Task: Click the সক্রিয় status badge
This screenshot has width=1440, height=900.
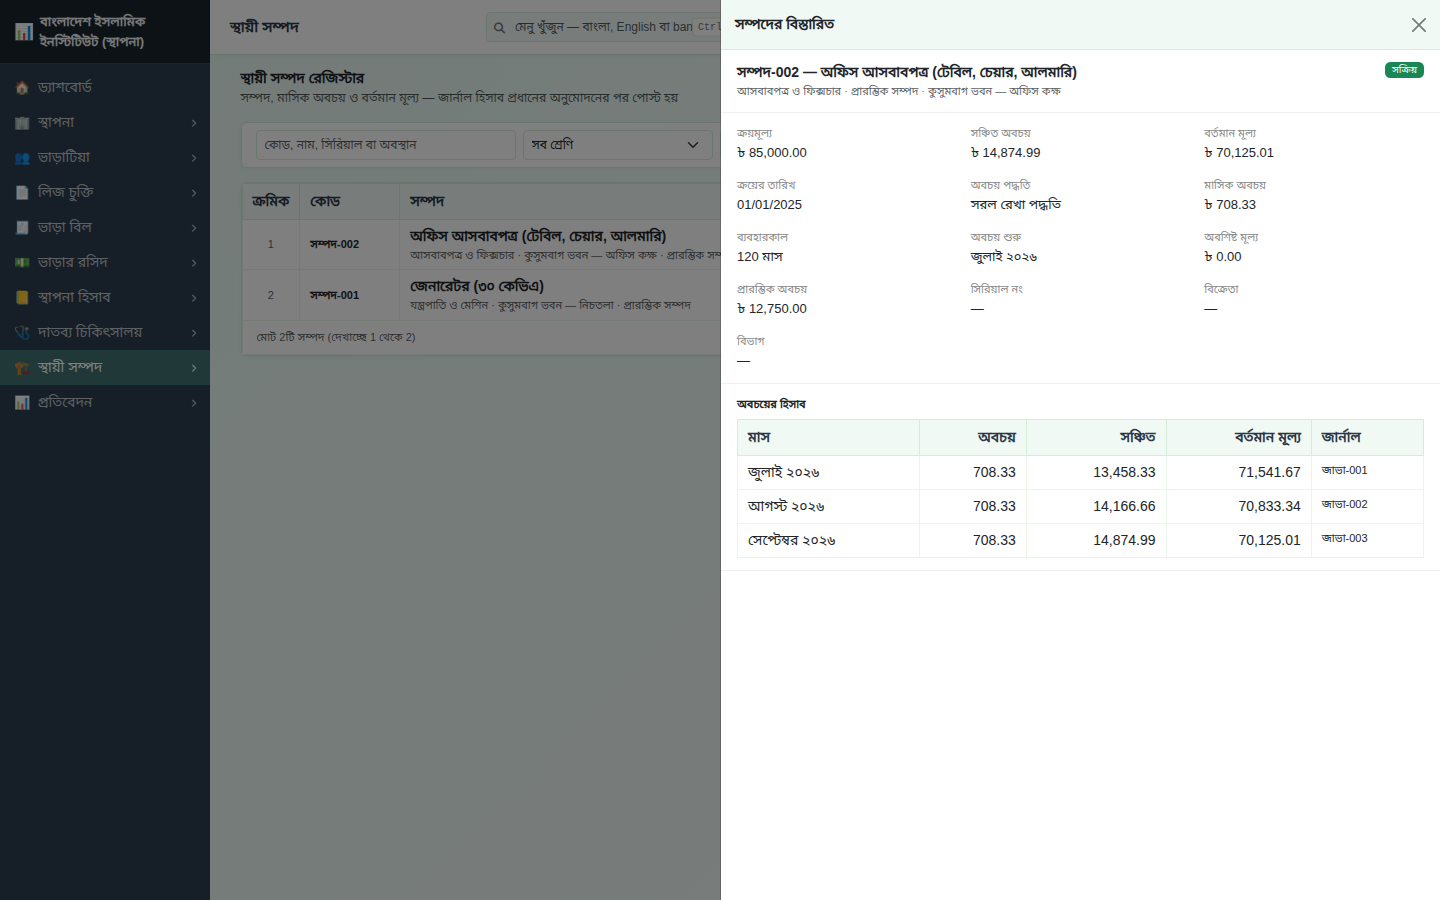Action: pyautogui.click(x=1404, y=70)
